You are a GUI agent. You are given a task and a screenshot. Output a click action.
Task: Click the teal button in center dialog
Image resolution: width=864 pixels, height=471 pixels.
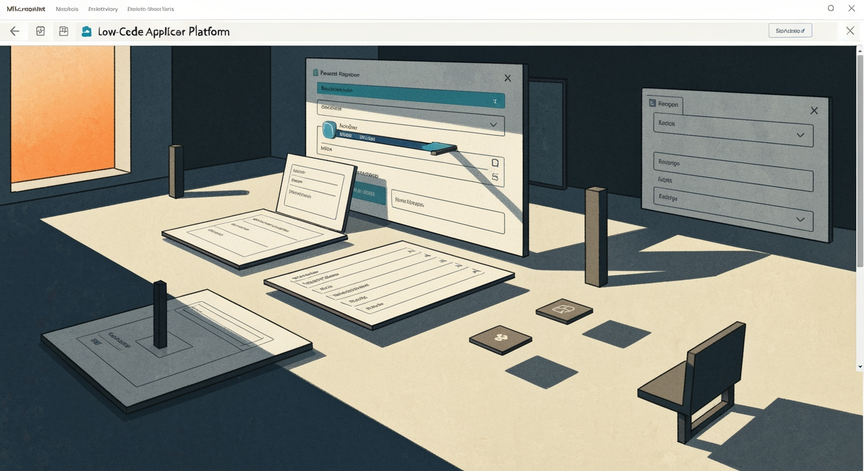369,193
